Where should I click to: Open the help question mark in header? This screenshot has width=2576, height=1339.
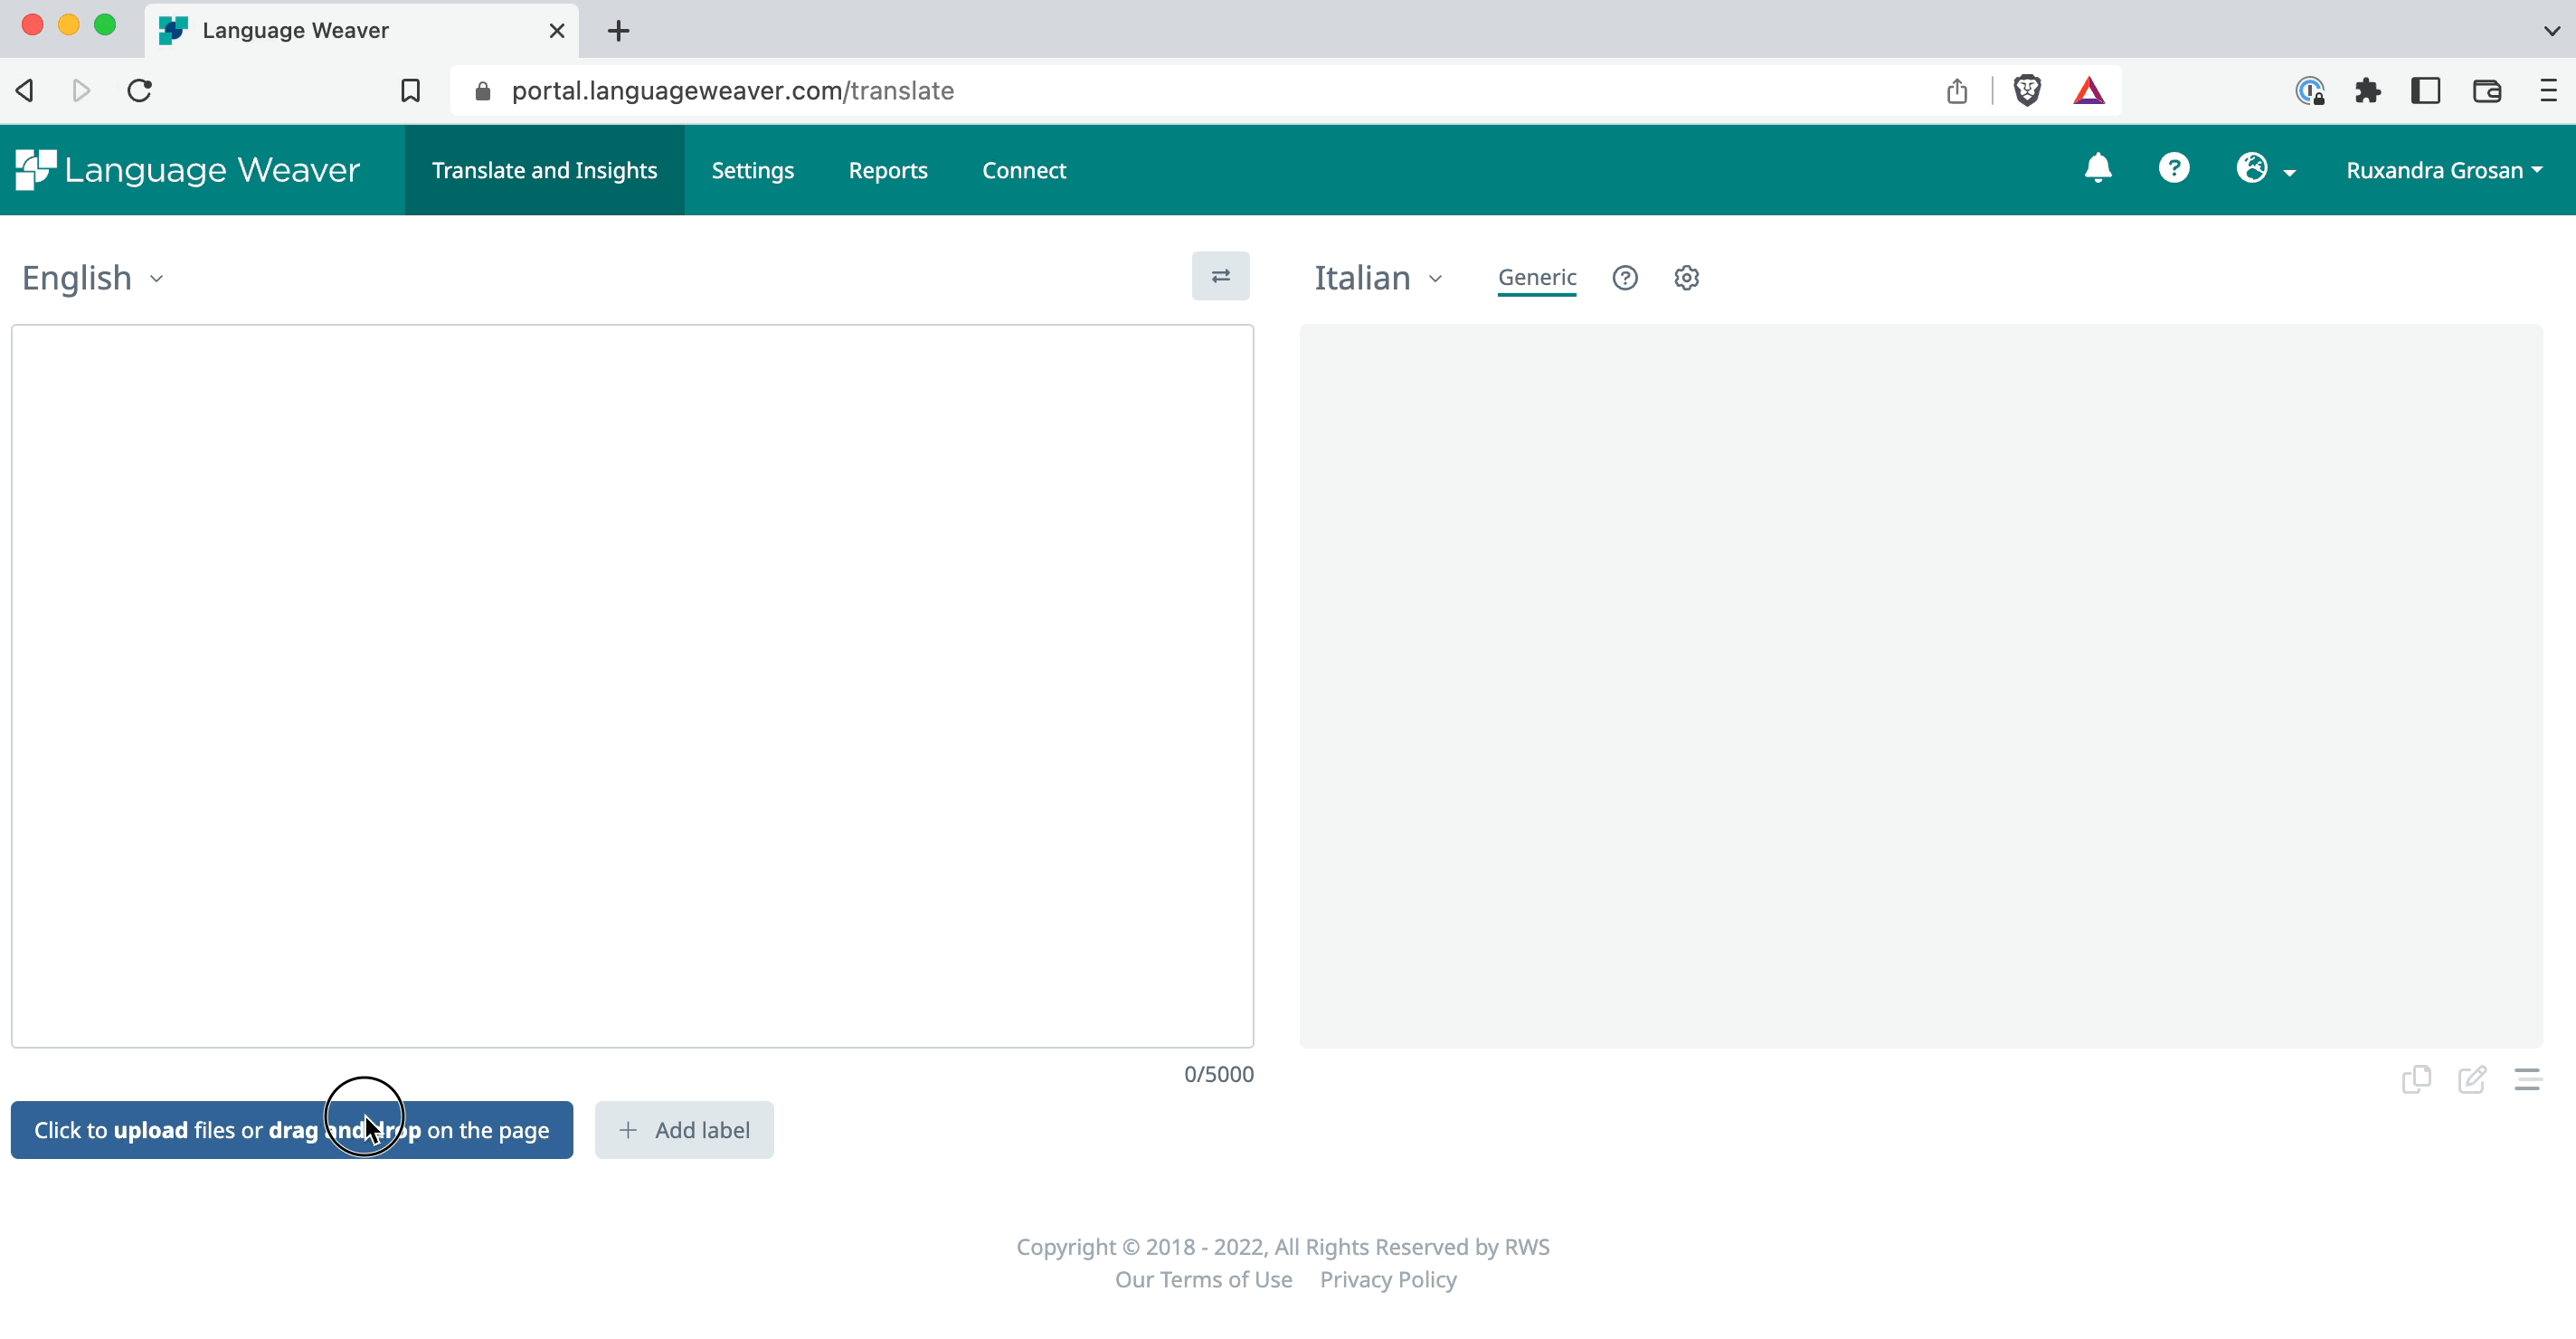pos(2174,168)
